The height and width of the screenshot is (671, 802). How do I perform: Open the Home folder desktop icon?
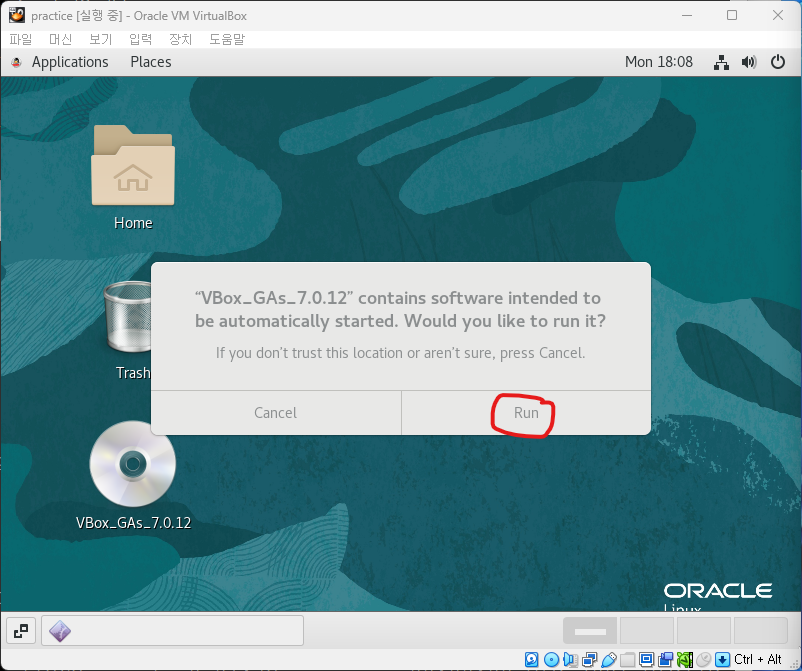click(x=133, y=165)
